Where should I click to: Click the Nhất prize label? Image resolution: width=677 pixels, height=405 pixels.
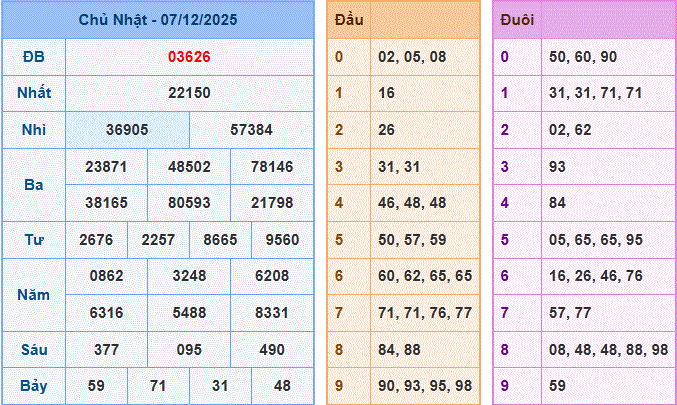(34, 93)
